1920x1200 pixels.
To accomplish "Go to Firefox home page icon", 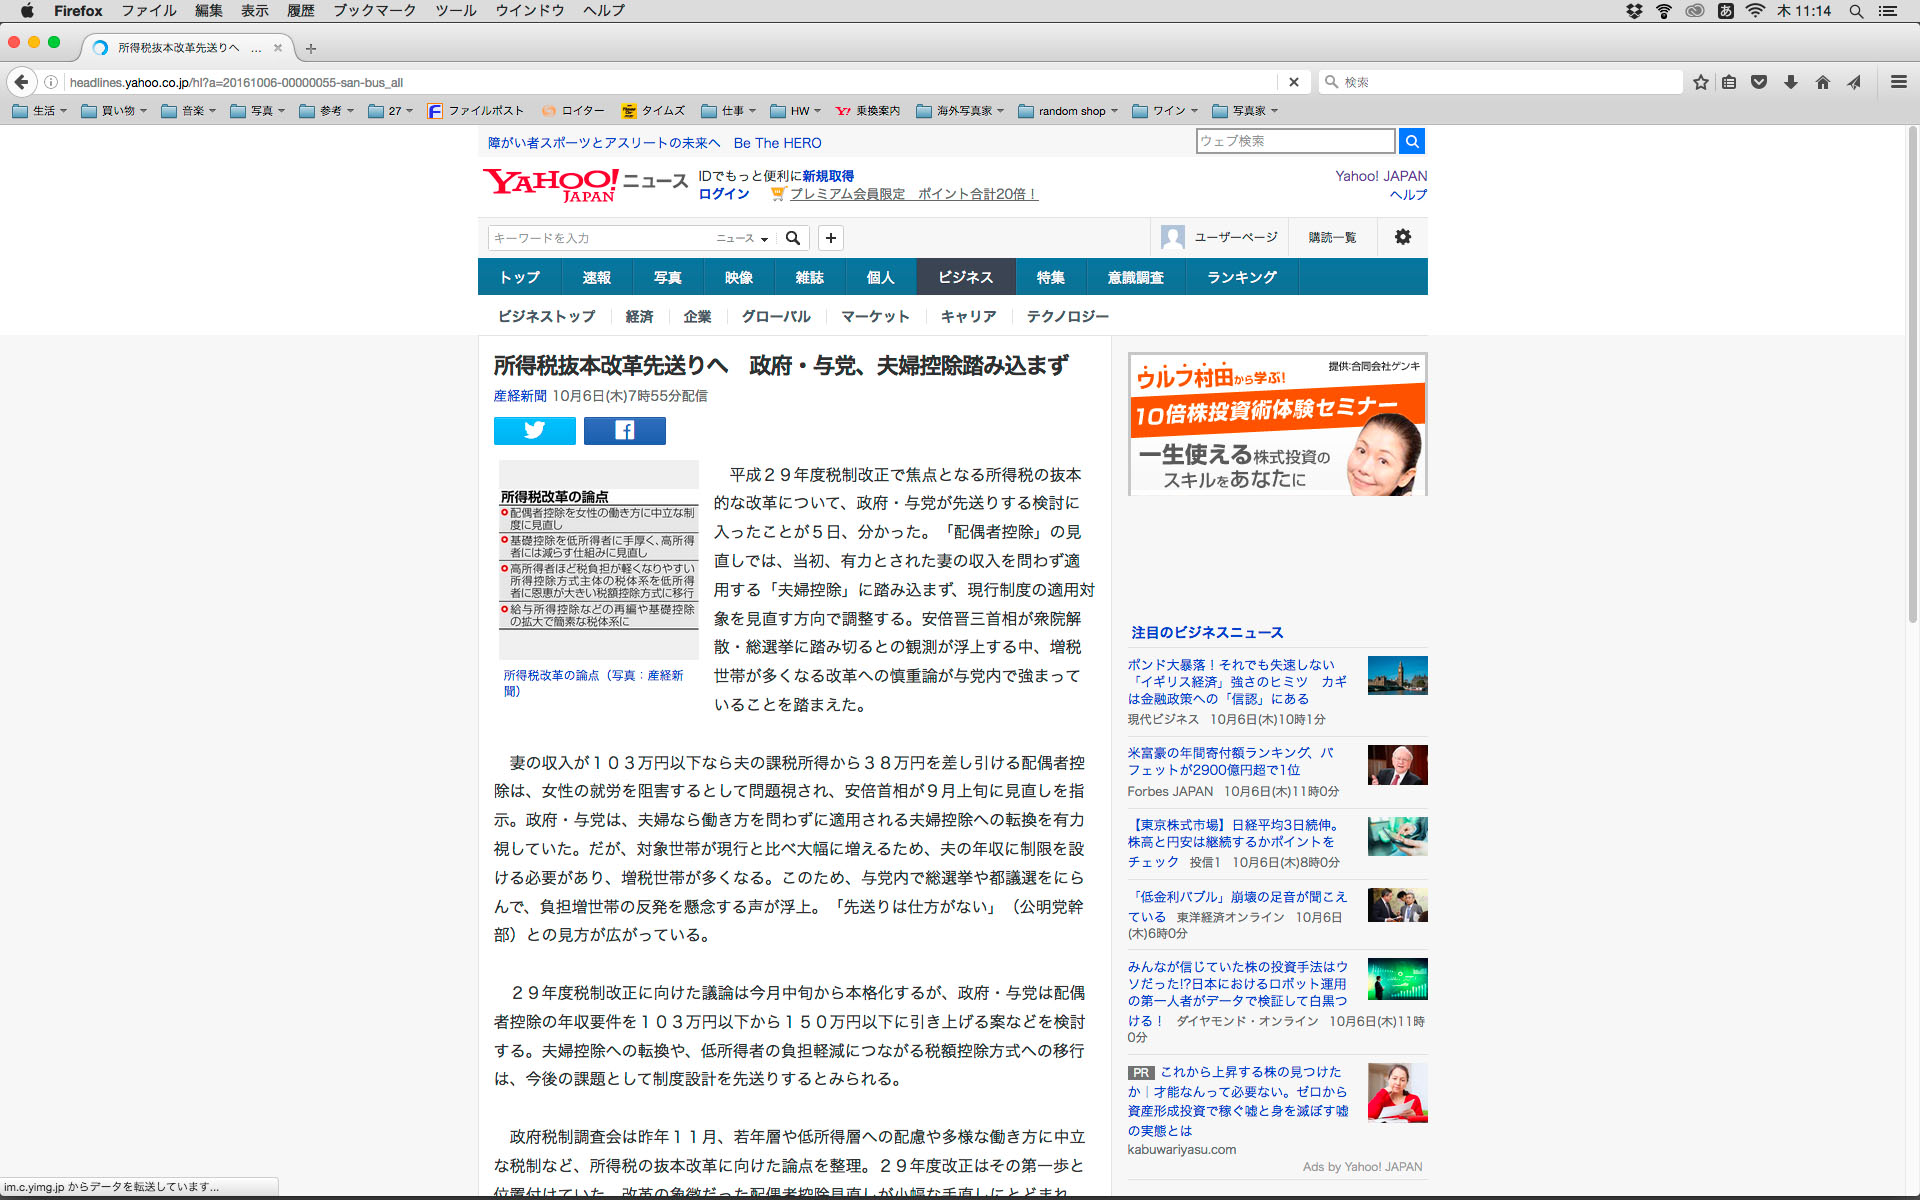I will click(x=1822, y=82).
